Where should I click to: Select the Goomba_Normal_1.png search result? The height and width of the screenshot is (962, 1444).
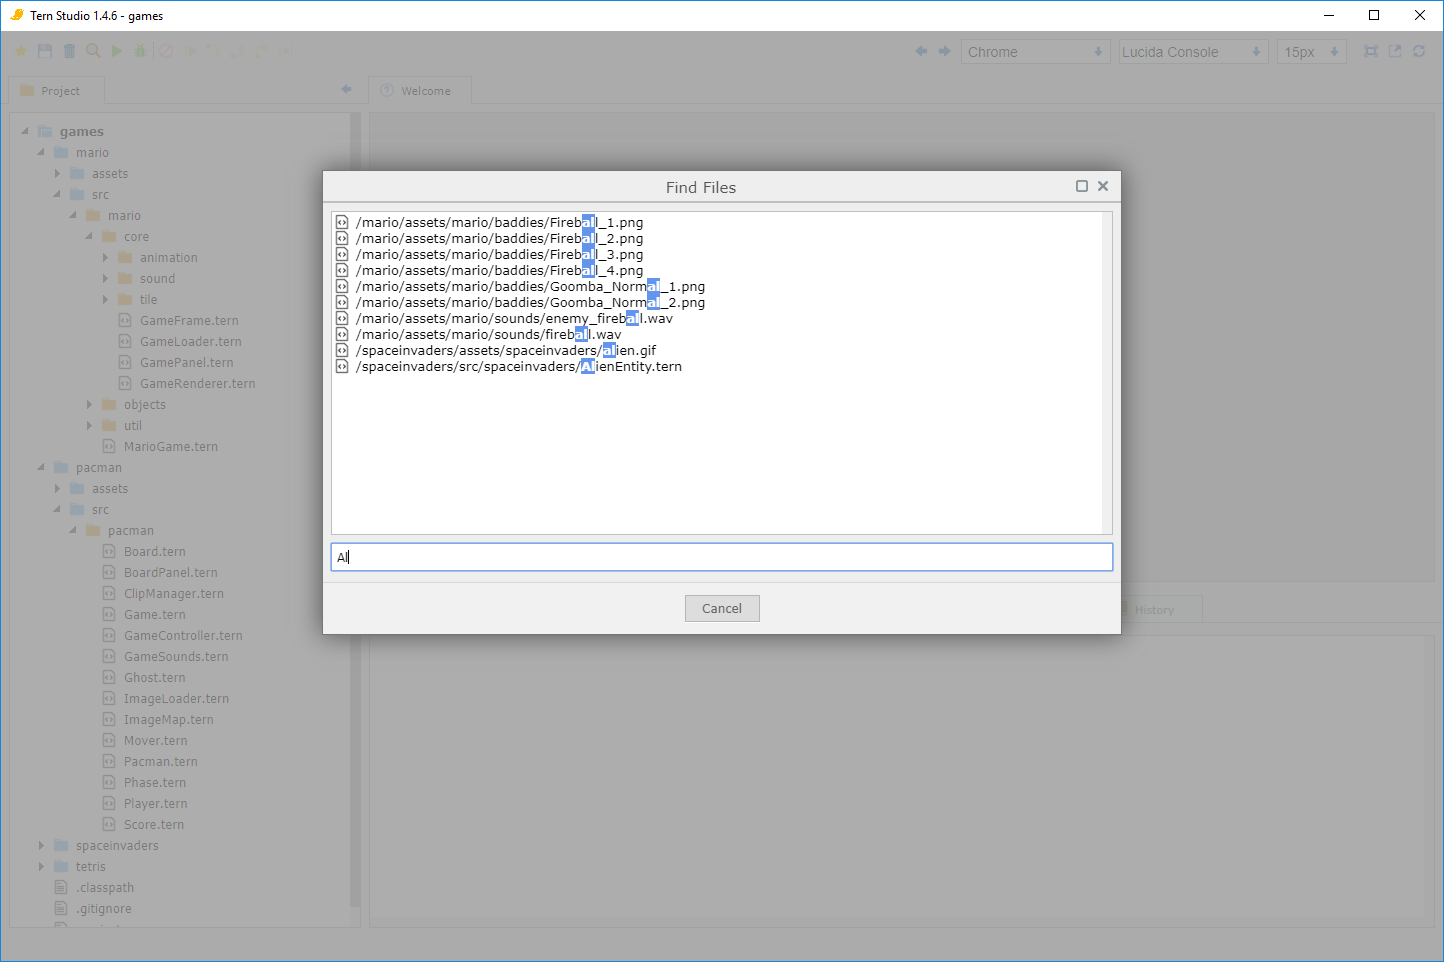(x=530, y=286)
